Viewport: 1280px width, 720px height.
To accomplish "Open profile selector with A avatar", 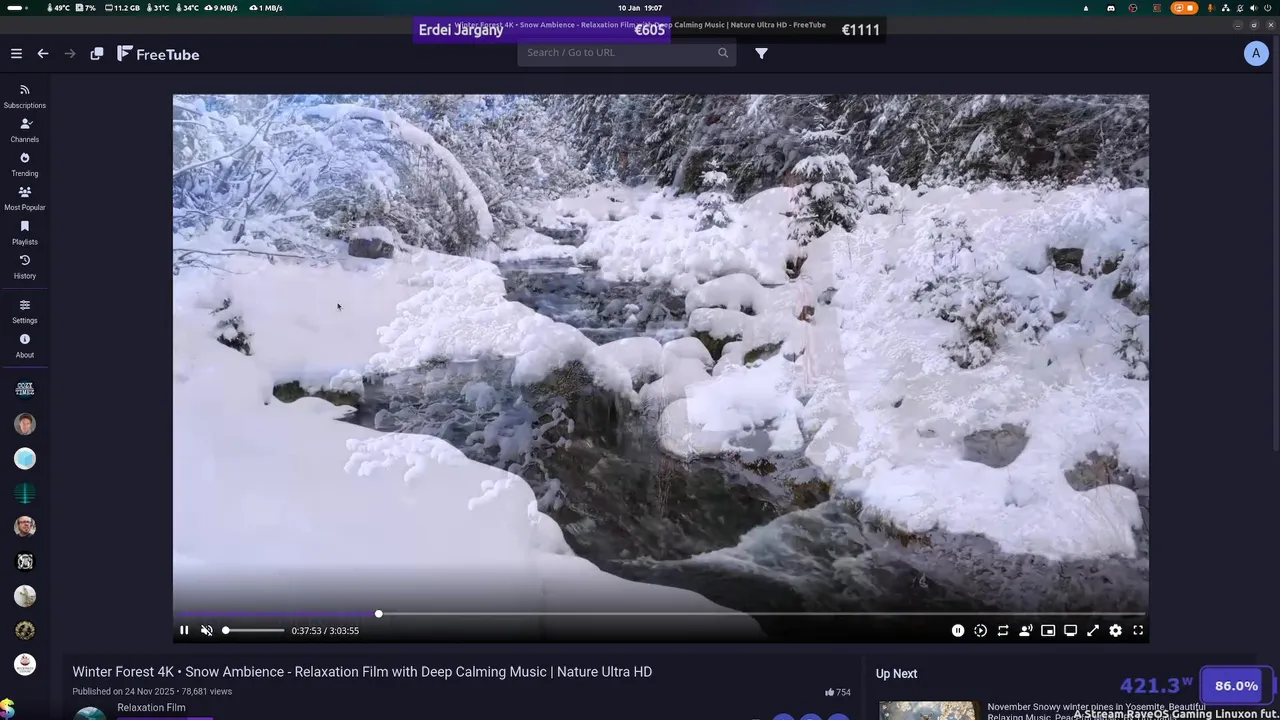I will [x=1256, y=54].
